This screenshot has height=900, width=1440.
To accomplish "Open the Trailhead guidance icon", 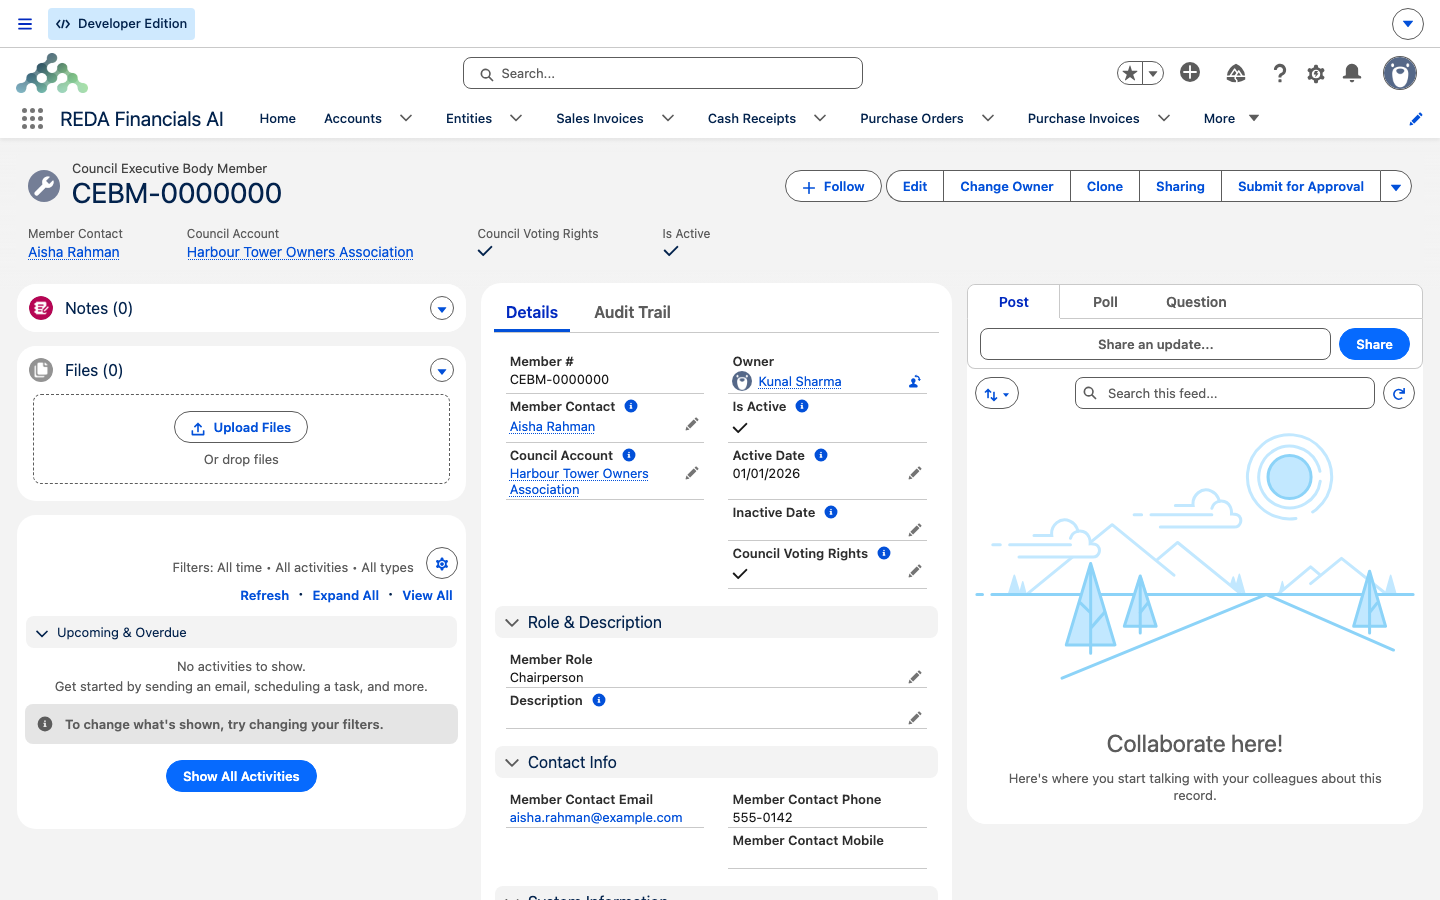I will [1236, 73].
